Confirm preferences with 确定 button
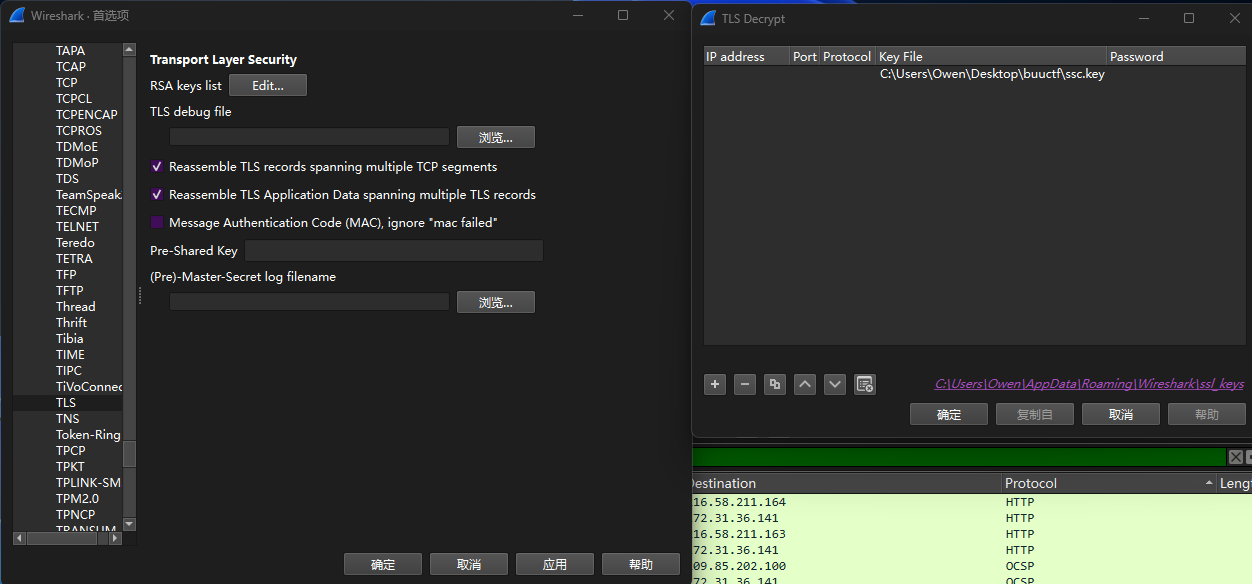 click(x=383, y=564)
